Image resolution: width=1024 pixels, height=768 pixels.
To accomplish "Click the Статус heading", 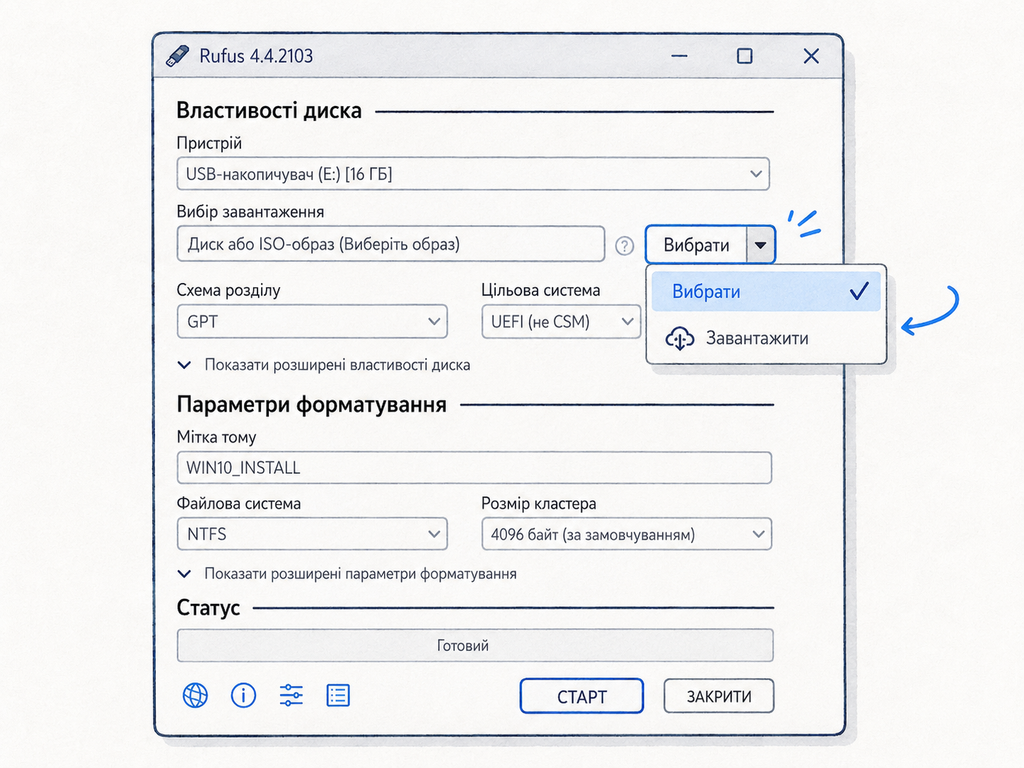I will click(x=208, y=608).
